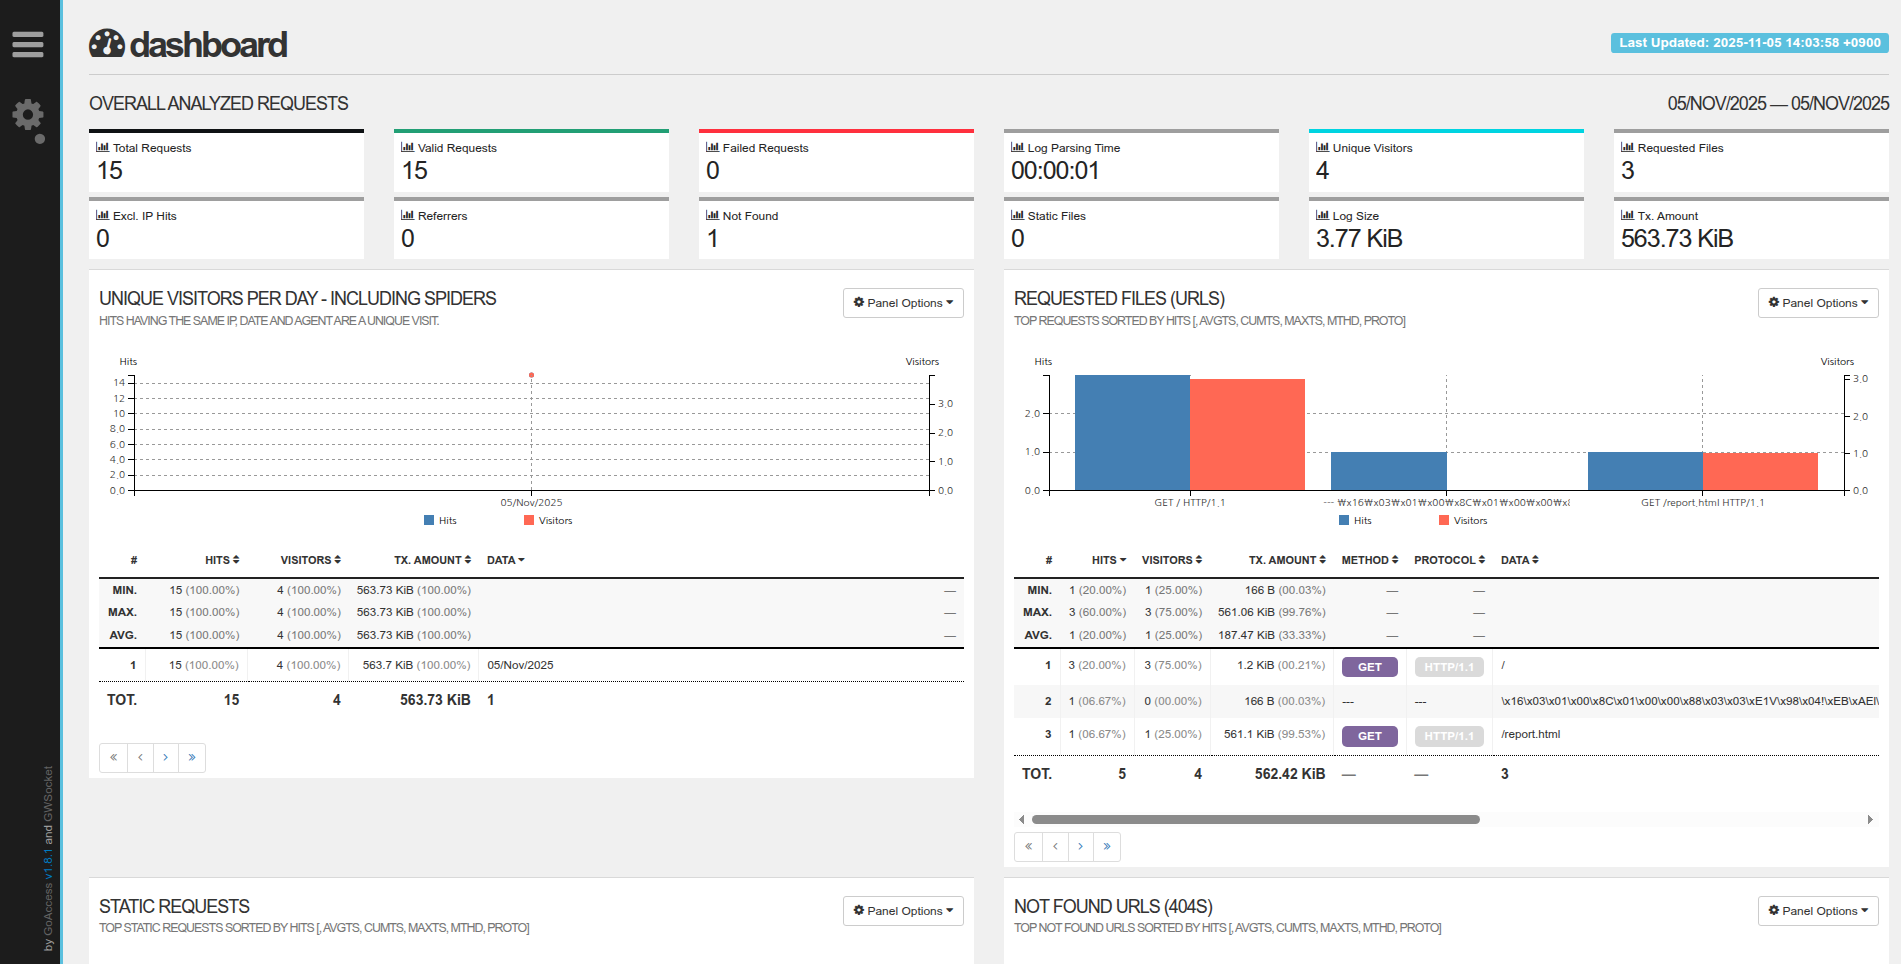Image resolution: width=1901 pixels, height=964 pixels.
Task: Click the Unique Visitors chart icon
Action: coord(1322,147)
